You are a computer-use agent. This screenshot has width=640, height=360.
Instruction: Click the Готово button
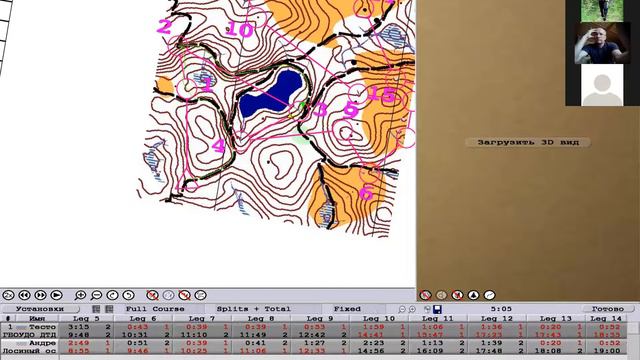(x=608, y=309)
